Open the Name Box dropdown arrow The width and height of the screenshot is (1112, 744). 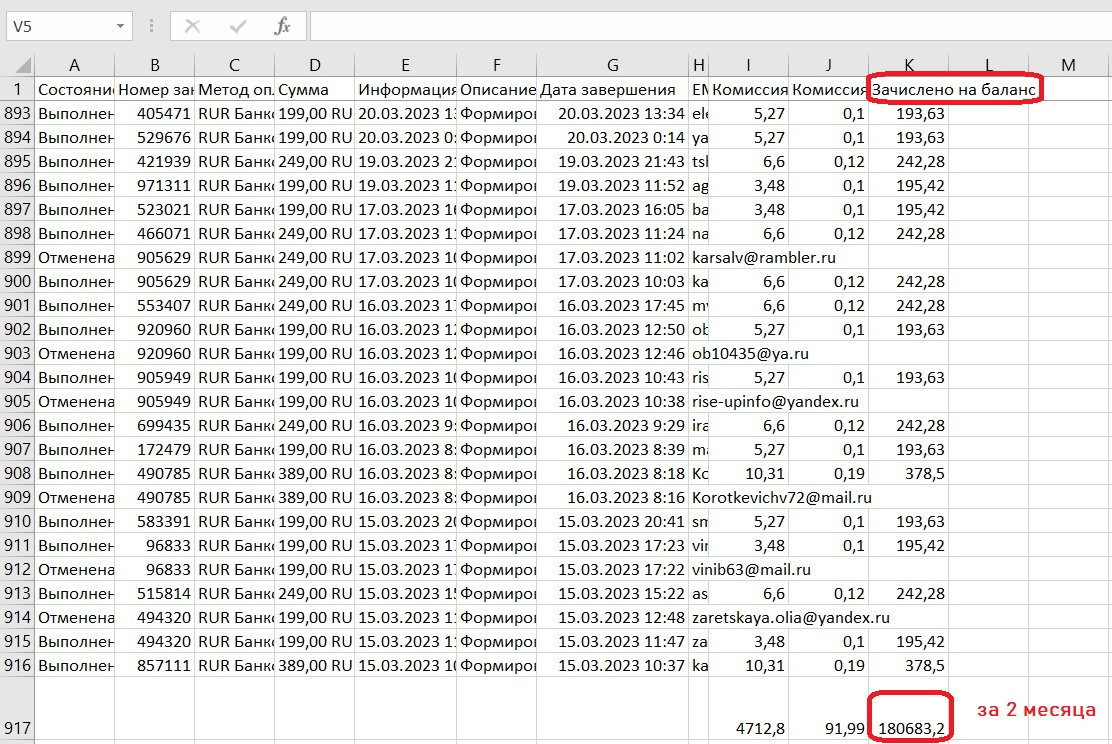[121, 27]
